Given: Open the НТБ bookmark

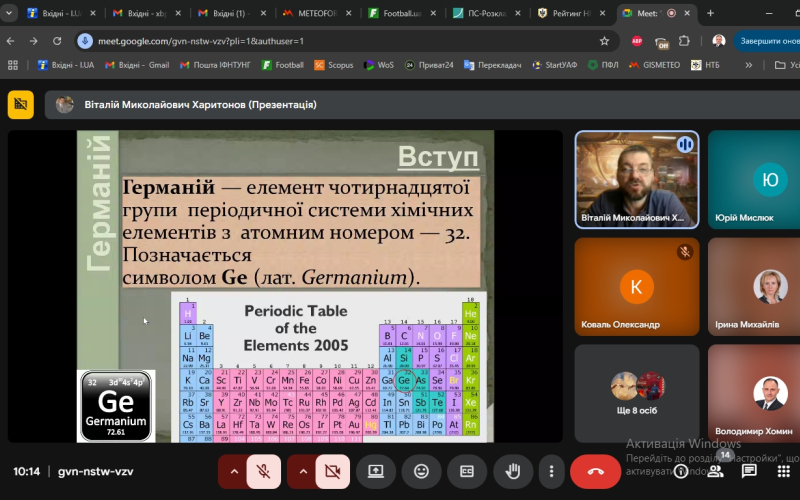Looking at the screenshot, I should pyautogui.click(x=706, y=65).
